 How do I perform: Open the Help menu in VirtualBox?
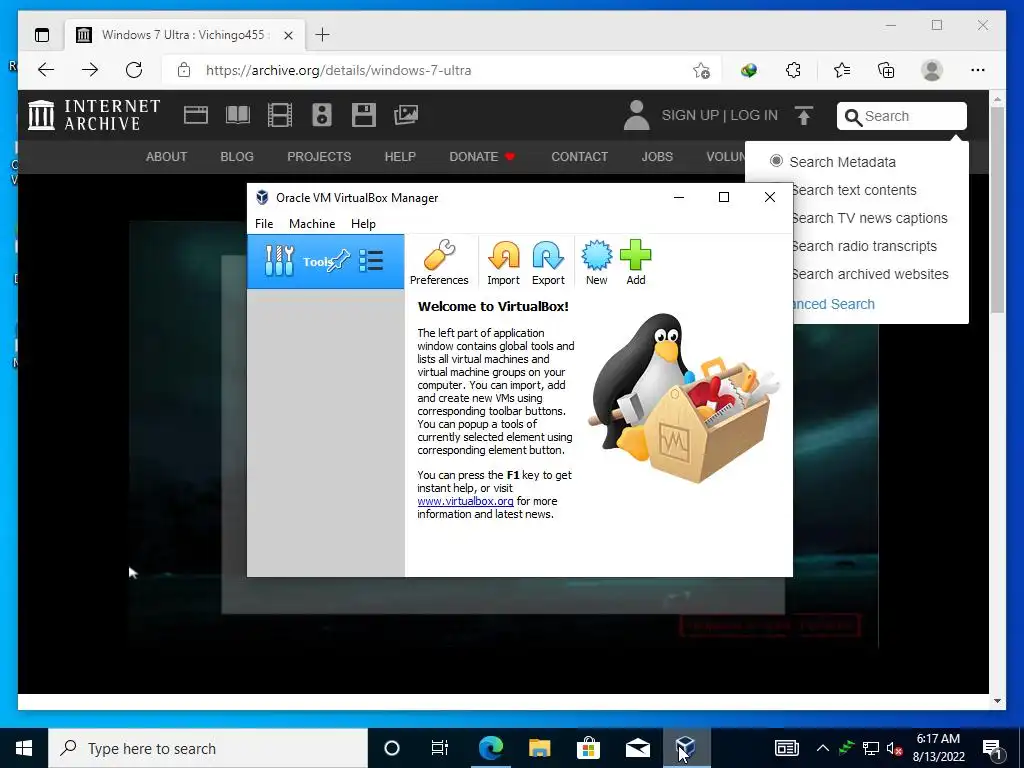click(363, 223)
